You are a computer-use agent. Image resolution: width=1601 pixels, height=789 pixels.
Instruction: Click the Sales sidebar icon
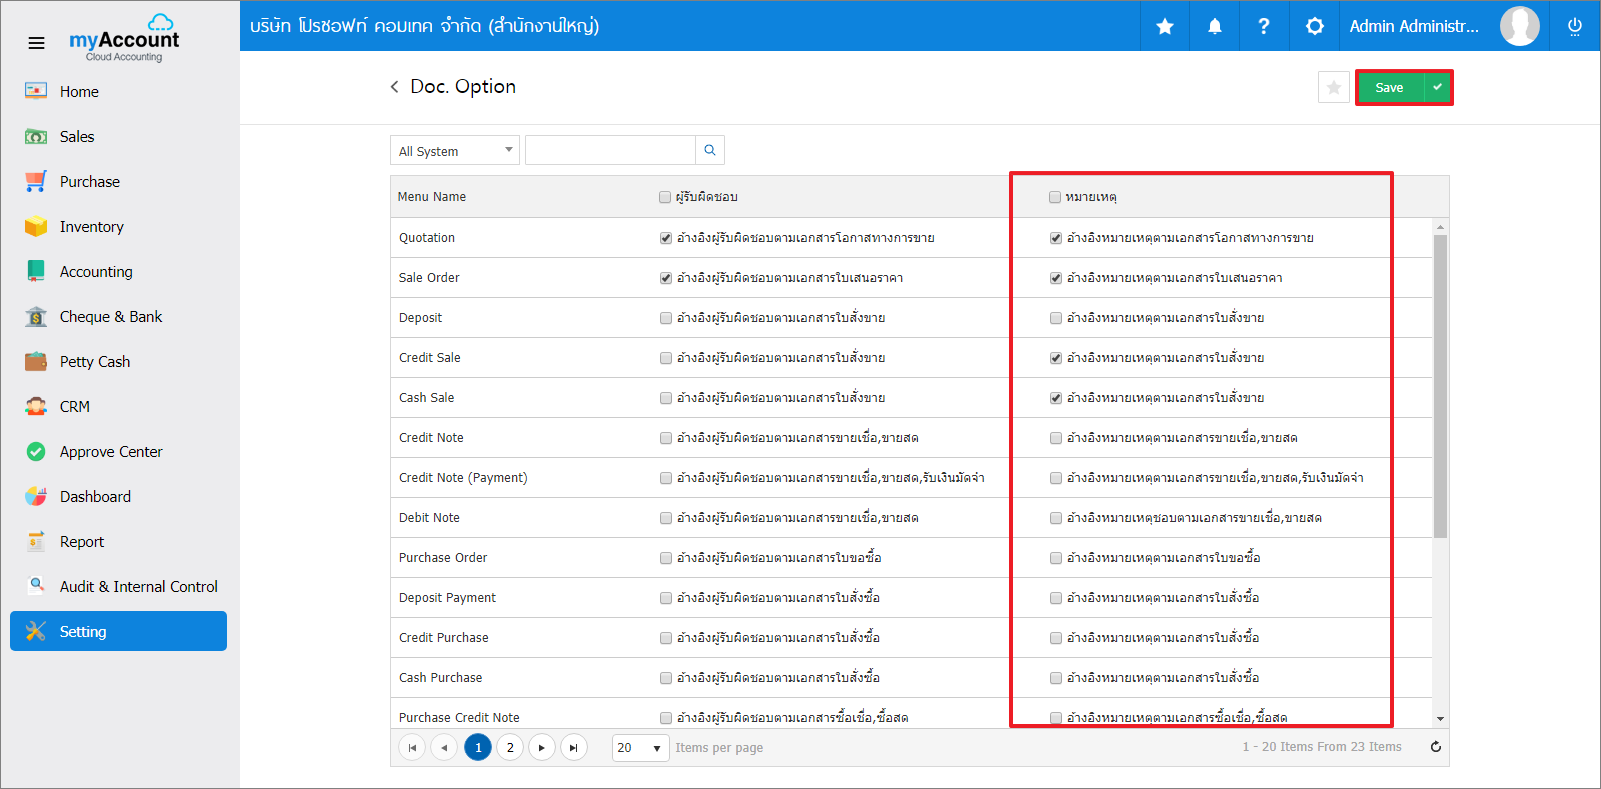[36, 136]
